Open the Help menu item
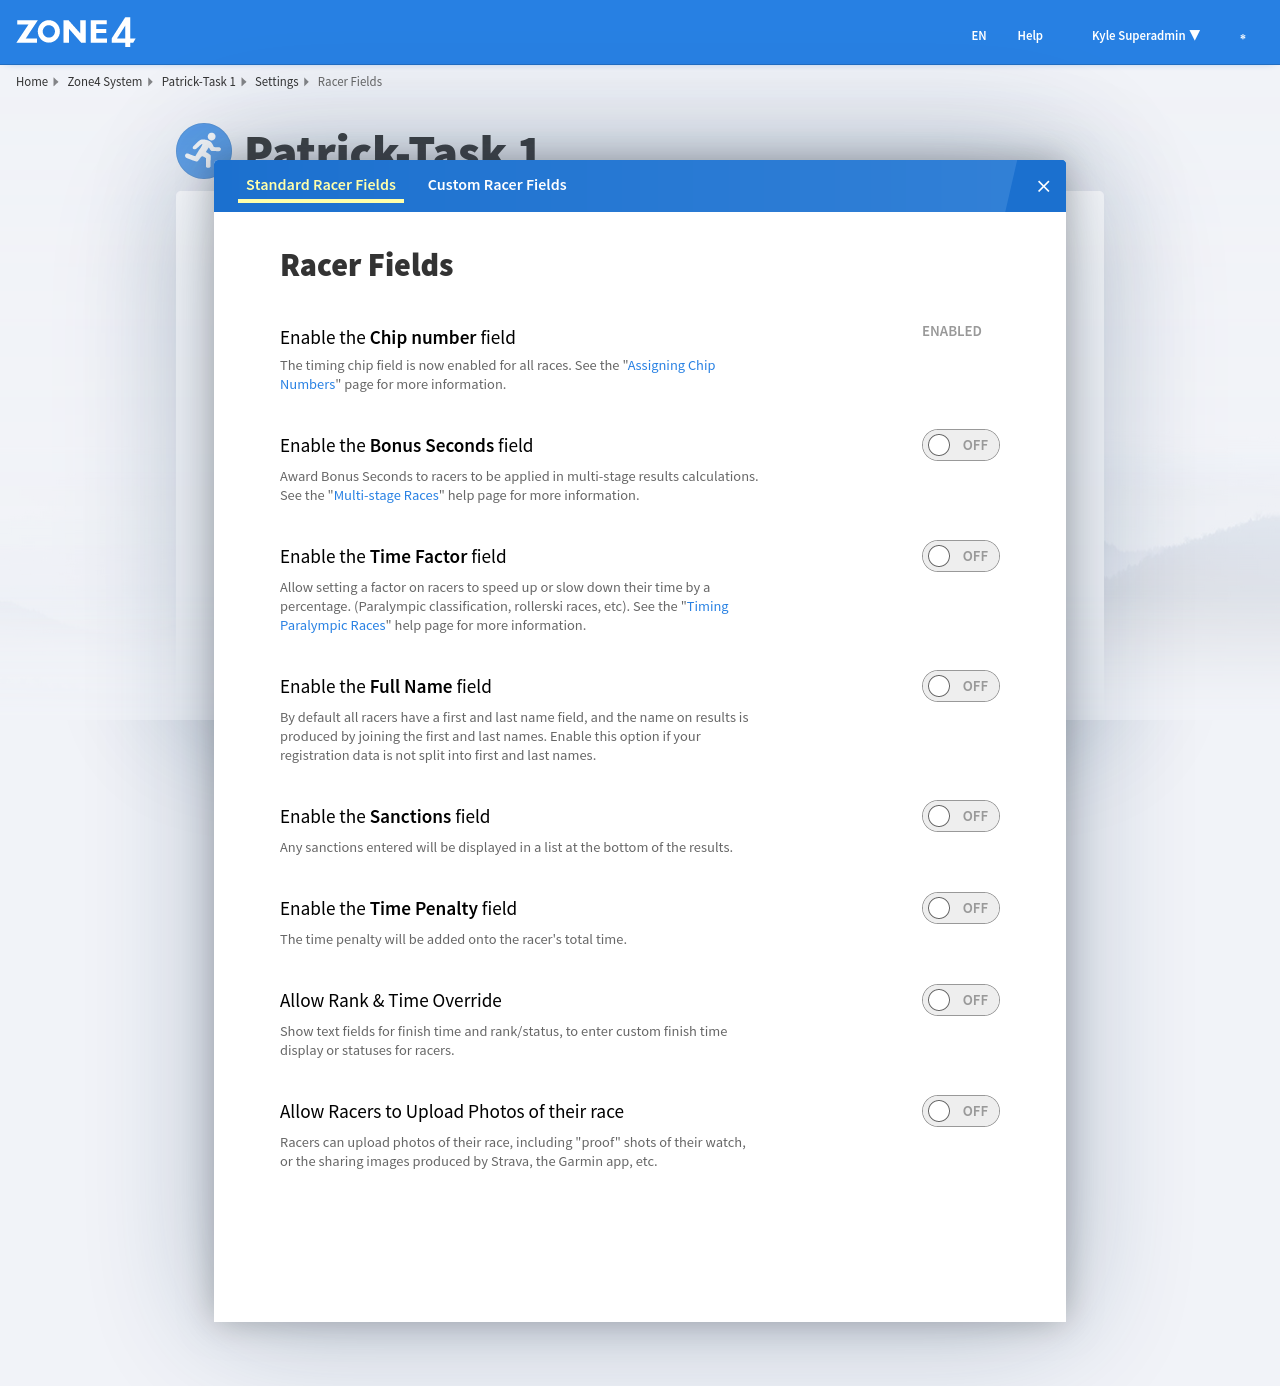 click(1030, 36)
